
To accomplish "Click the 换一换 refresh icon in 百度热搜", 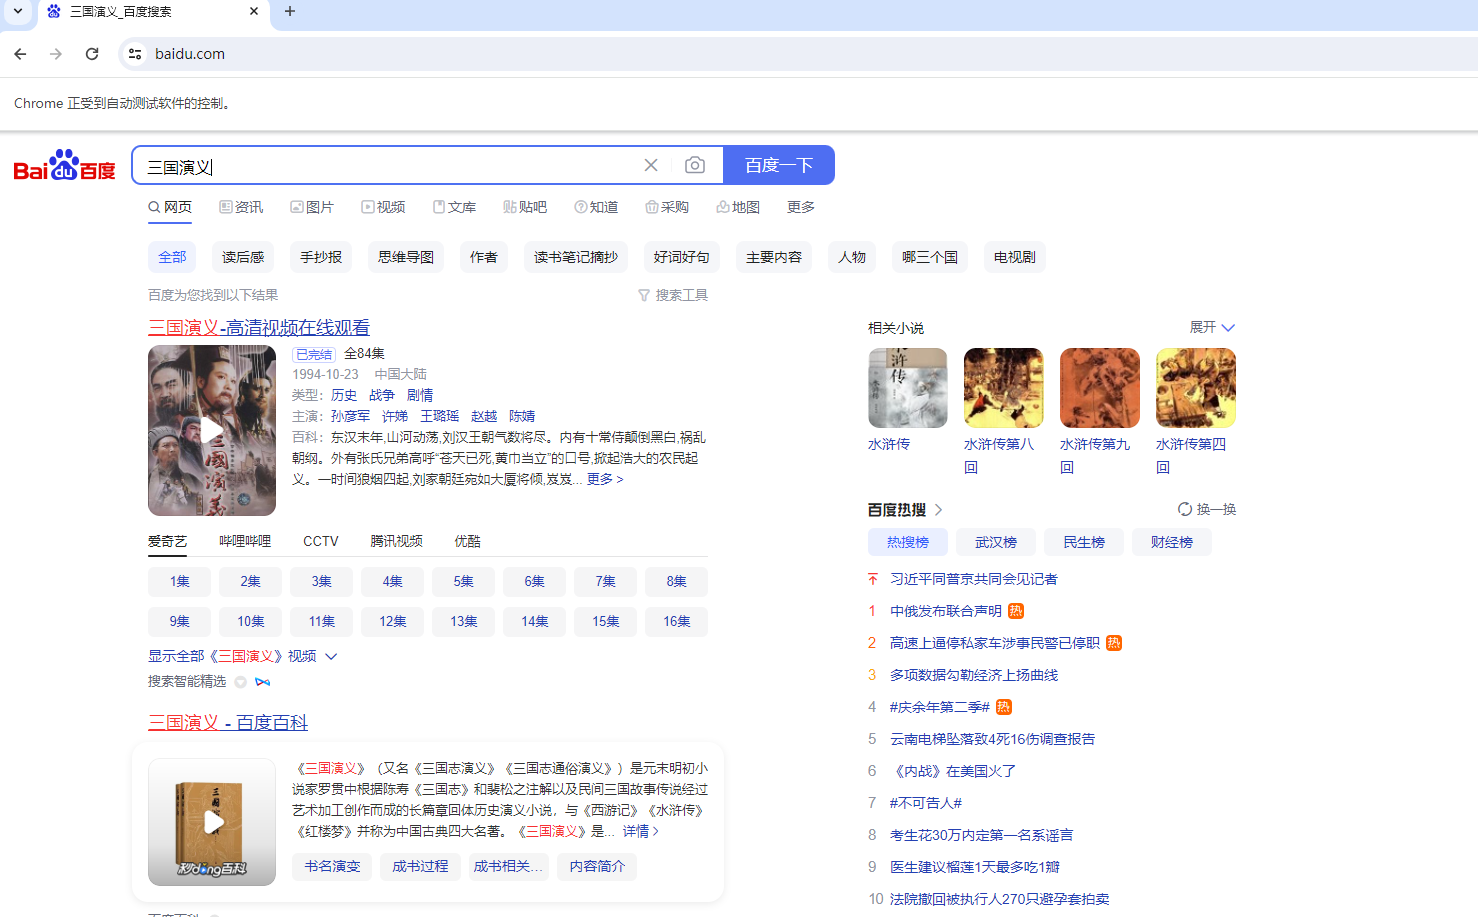I will click(x=1185, y=509).
